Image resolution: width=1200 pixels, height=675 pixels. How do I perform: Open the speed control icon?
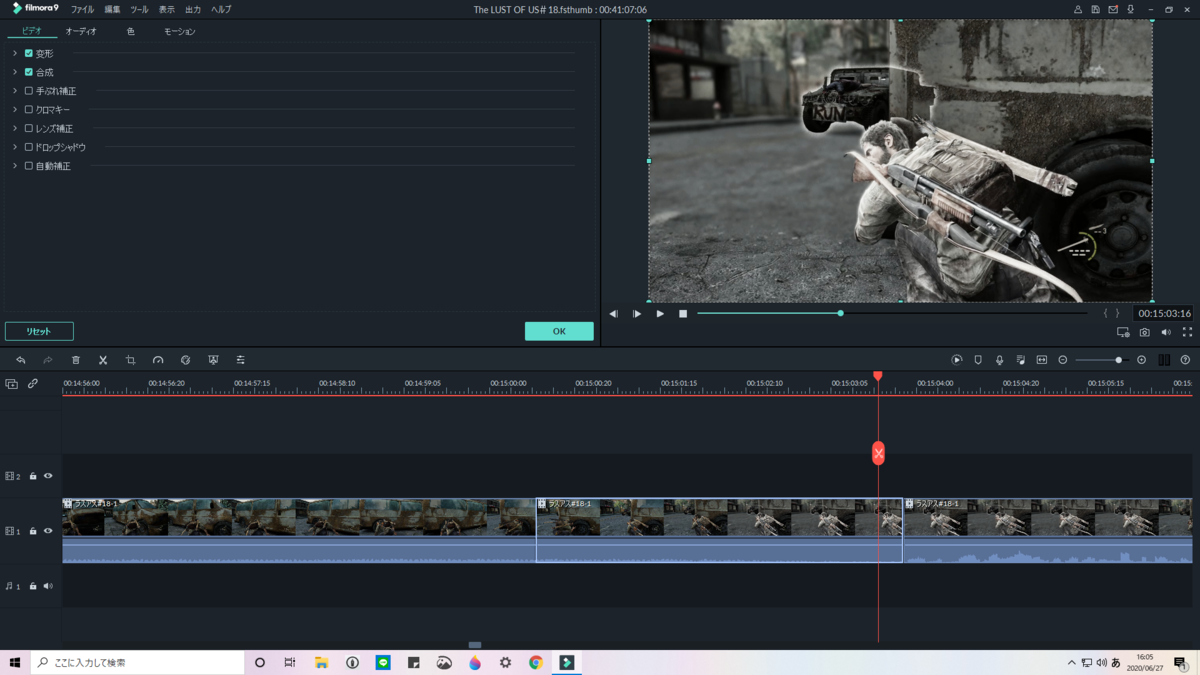point(158,360)
